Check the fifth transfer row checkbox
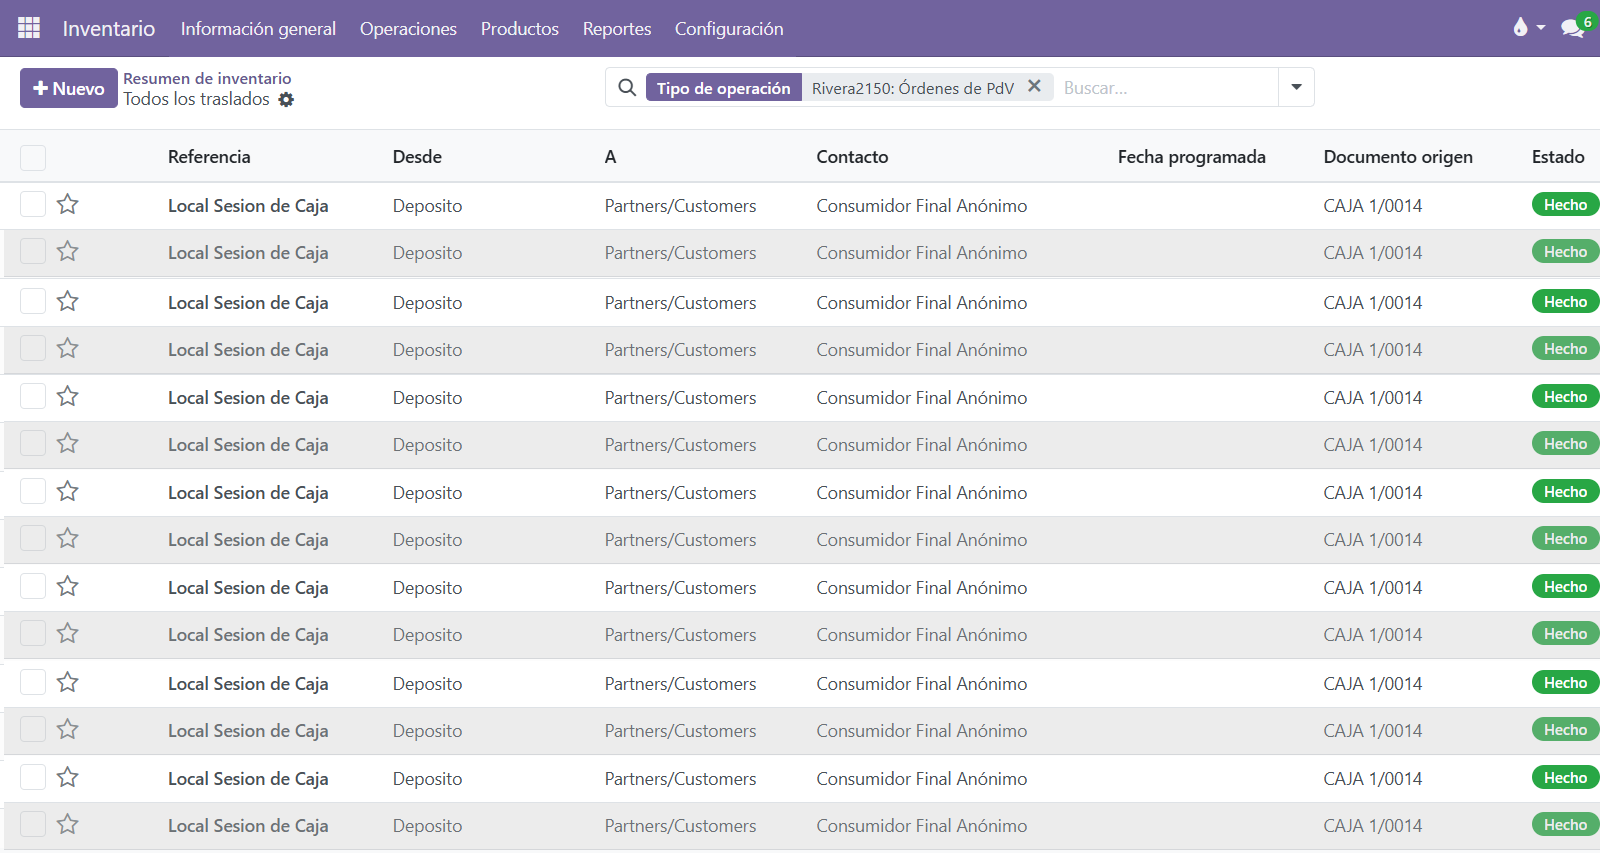Viewport: 1600px width, 853px height. pyautogui.click(x=33, y=397)
